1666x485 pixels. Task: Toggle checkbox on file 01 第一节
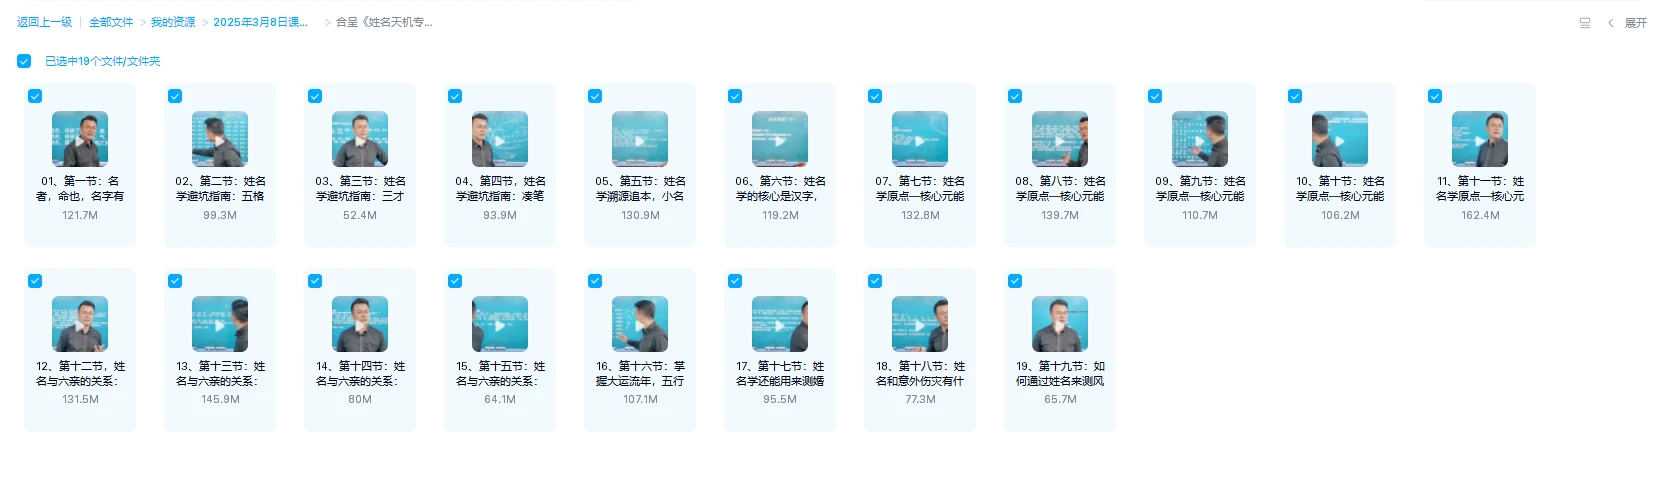pos(35,96)
